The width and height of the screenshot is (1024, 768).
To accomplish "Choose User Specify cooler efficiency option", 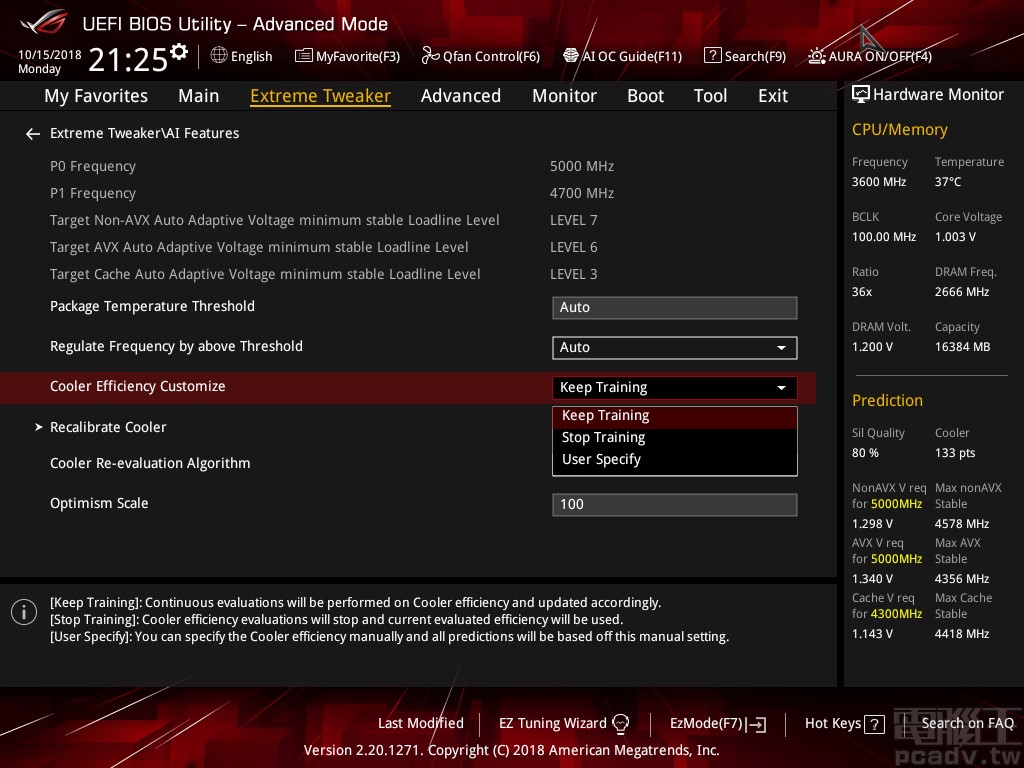I will (601, 459).
